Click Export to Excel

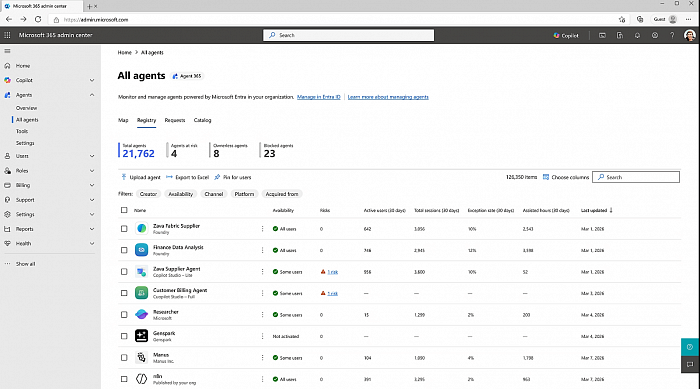(188, 177)
